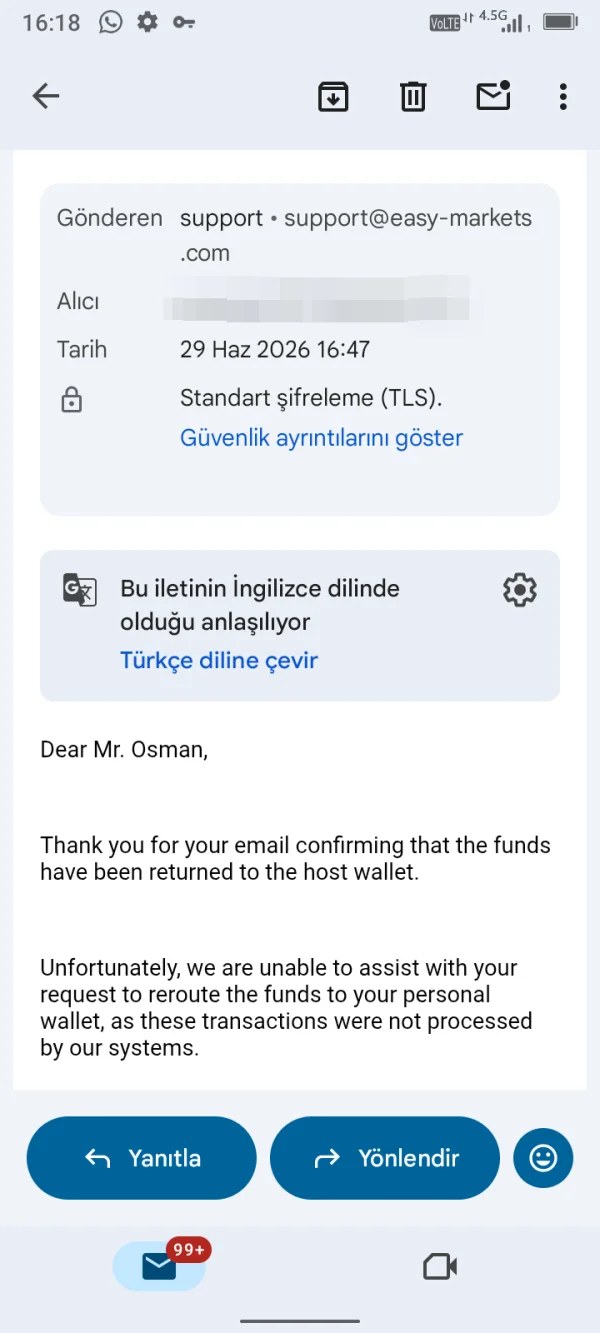Screen dimensions: 600x1333
Task: Tap the Yönlendir forward button
Action: pos(385,1158)
